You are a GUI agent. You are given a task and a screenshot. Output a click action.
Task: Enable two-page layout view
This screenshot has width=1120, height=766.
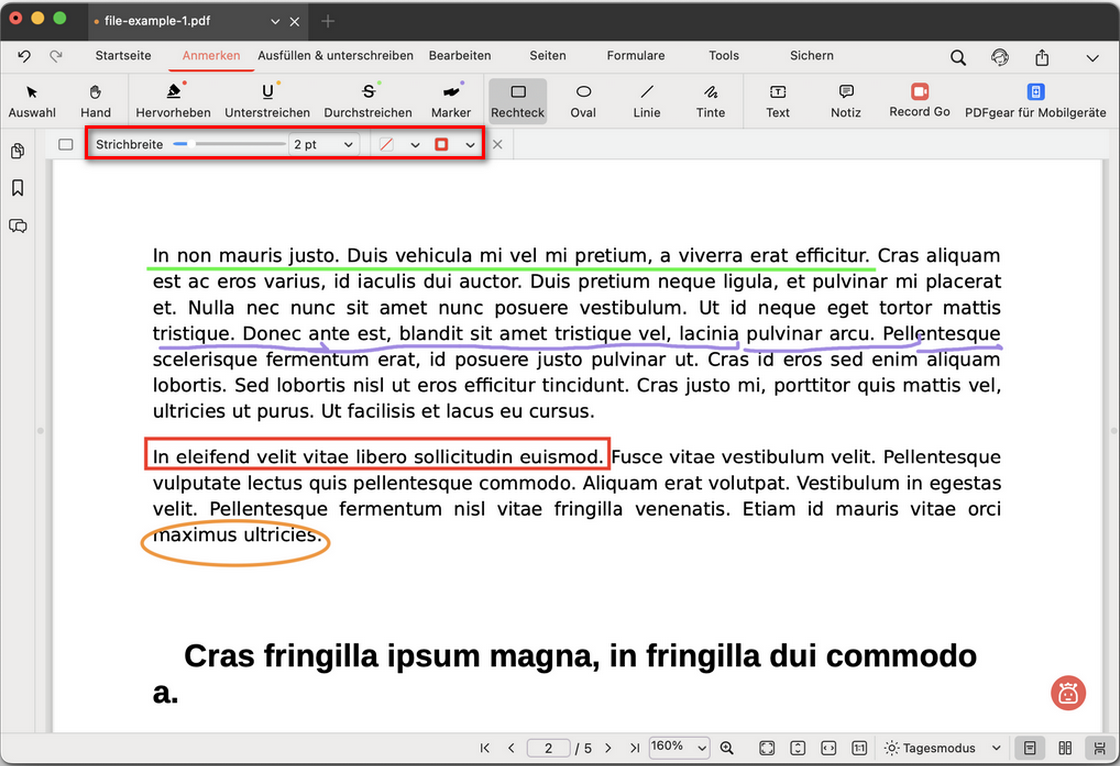pyautogui.click(x=1065, y=747)
